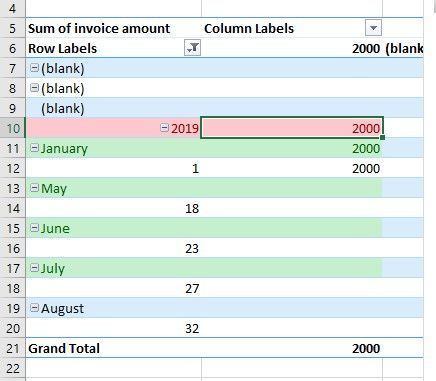
Task: Collapse the July group
Action: [x=34, y=268]
